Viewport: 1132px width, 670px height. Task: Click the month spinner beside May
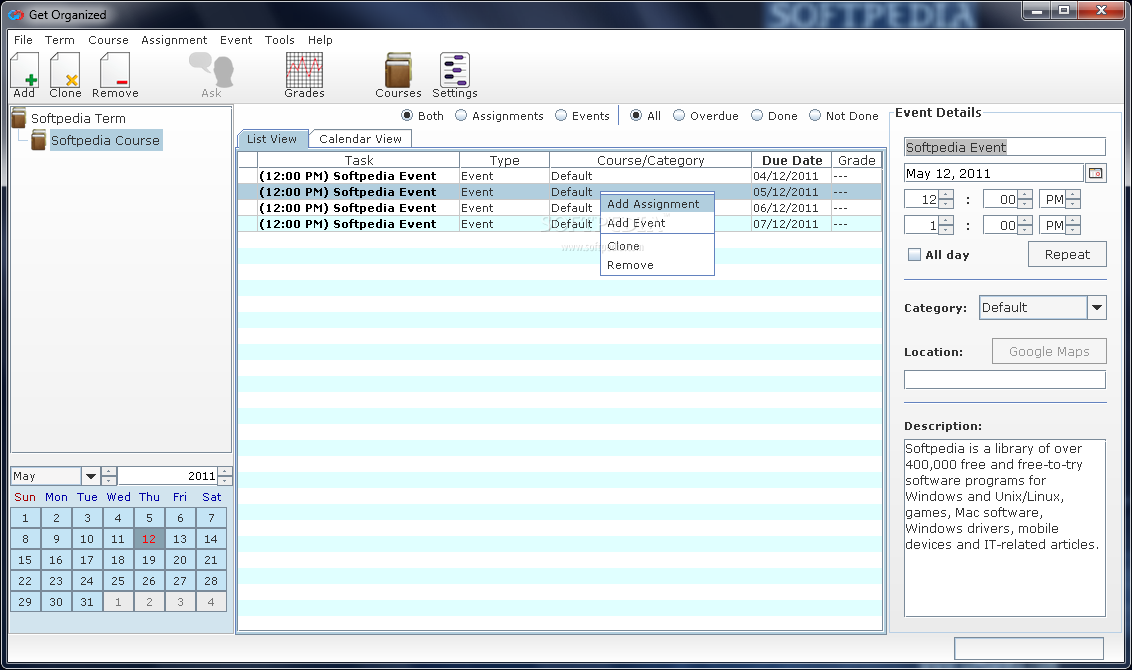109,476
